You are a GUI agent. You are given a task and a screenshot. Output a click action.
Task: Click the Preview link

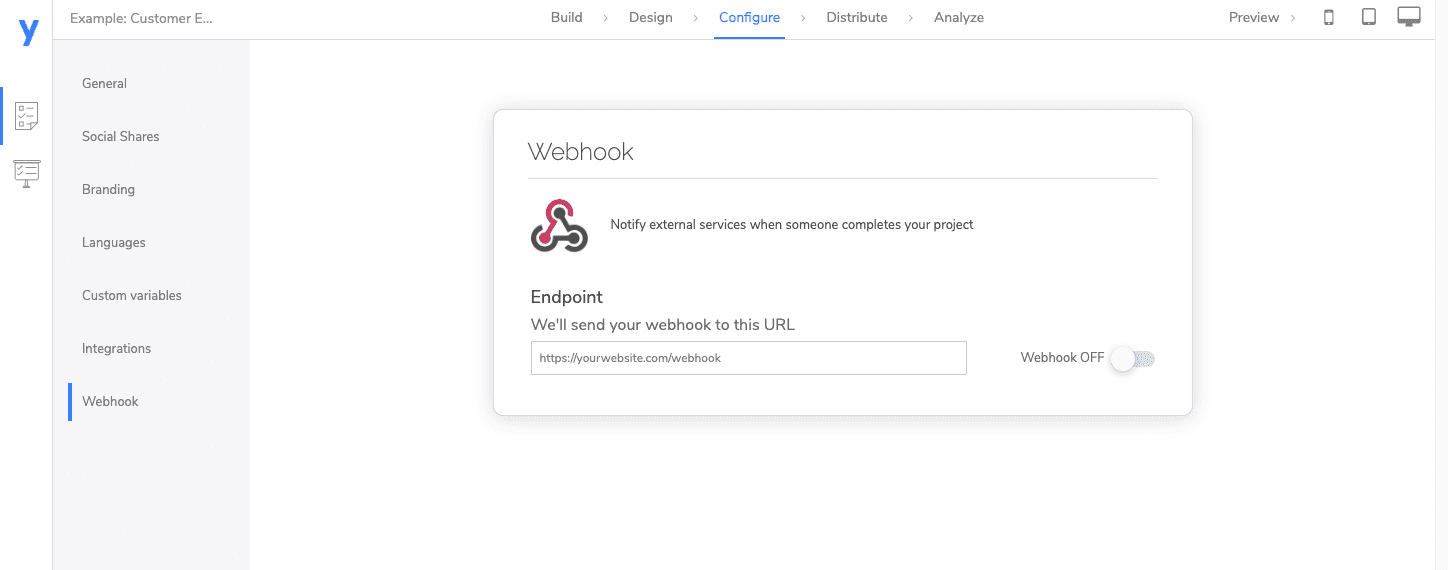click(1253, 17)
